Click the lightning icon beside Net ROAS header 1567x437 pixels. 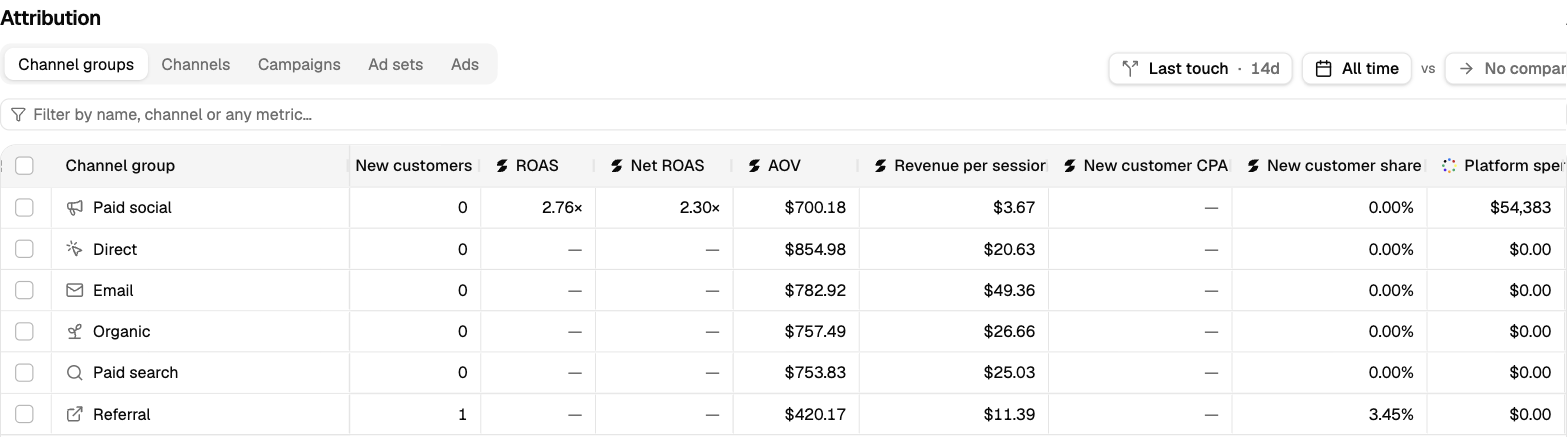click(617, 166)
